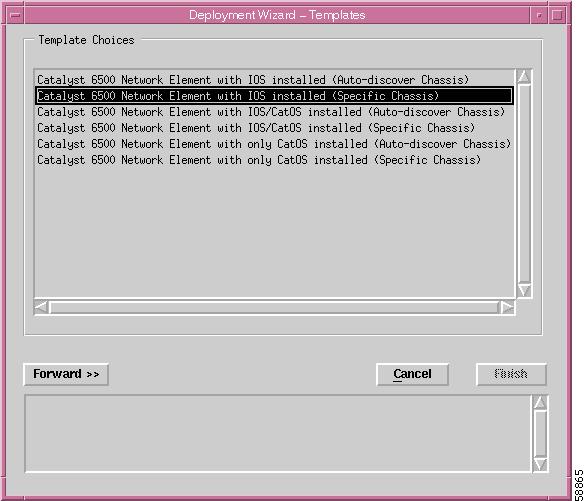The width and height of the screenshot is (585, 501).
Task: Click template list scroll-left arrow
Action: [x=41, y=308]
